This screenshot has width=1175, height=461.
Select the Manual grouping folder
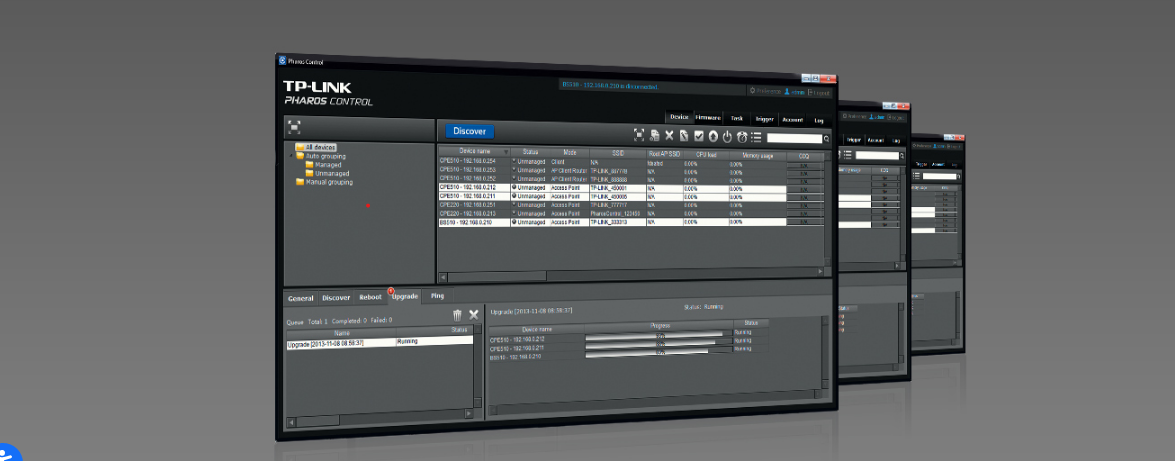tap(324, 182)
